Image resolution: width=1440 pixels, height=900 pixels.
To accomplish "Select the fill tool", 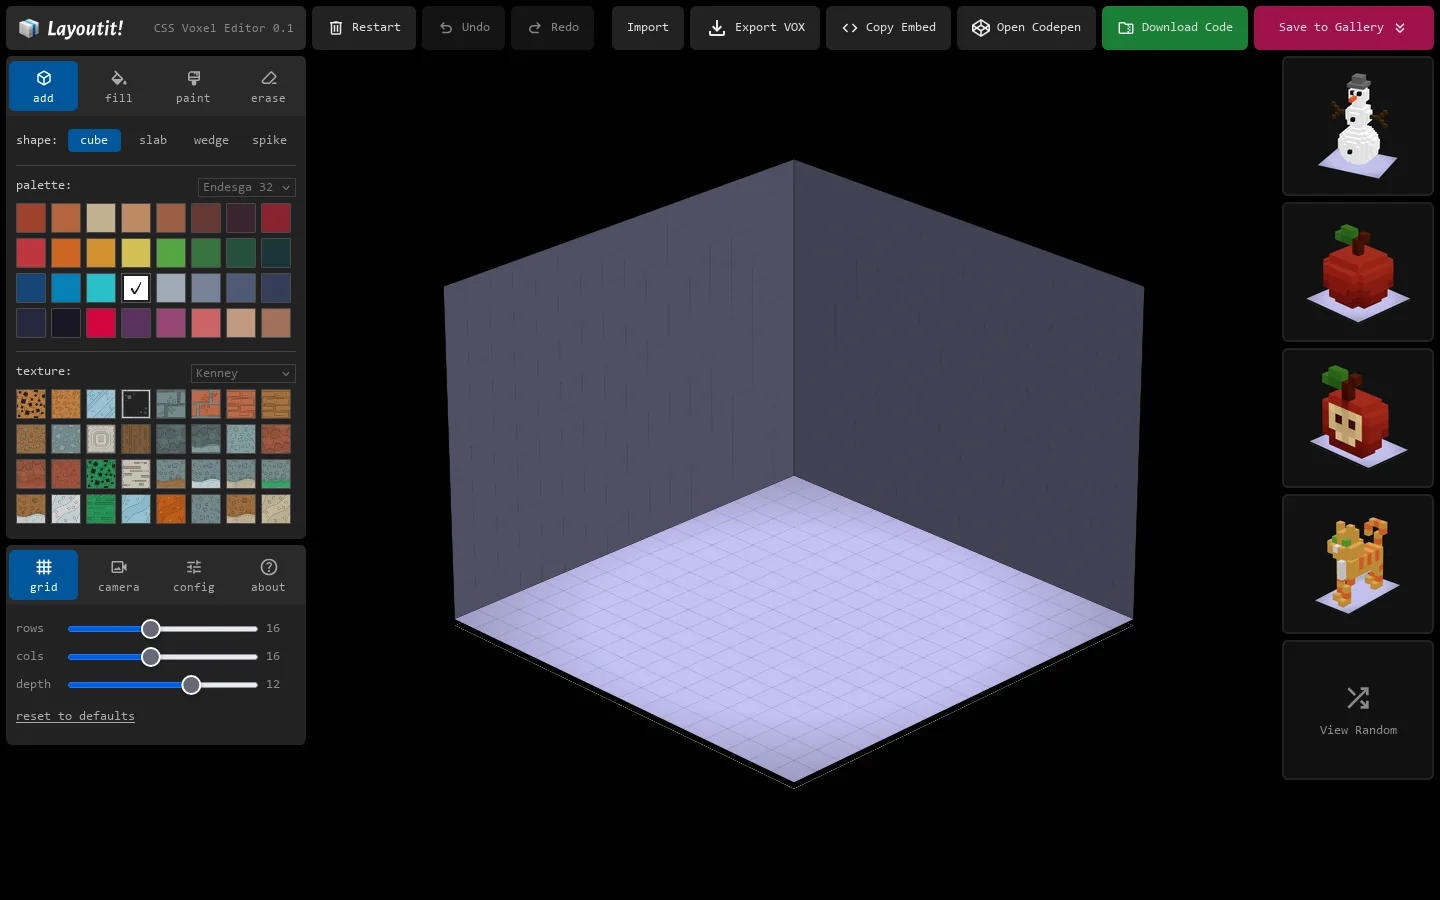I will tap(118, 86).
